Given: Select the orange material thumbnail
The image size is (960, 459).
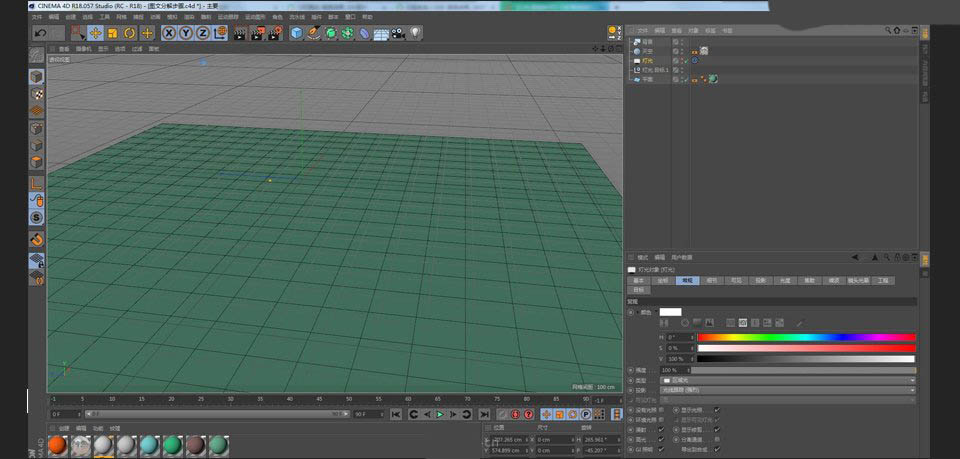Looking at the screenshot, I should click(58, 444).
